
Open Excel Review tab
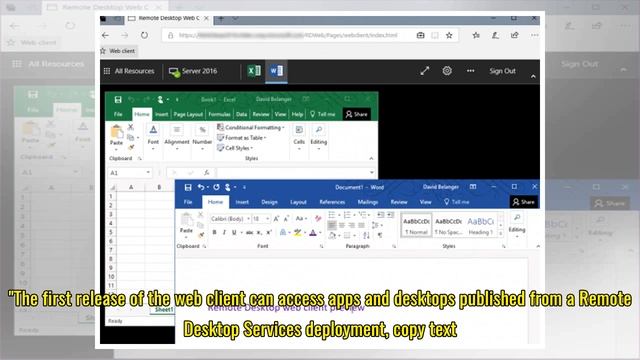(261, 114)
